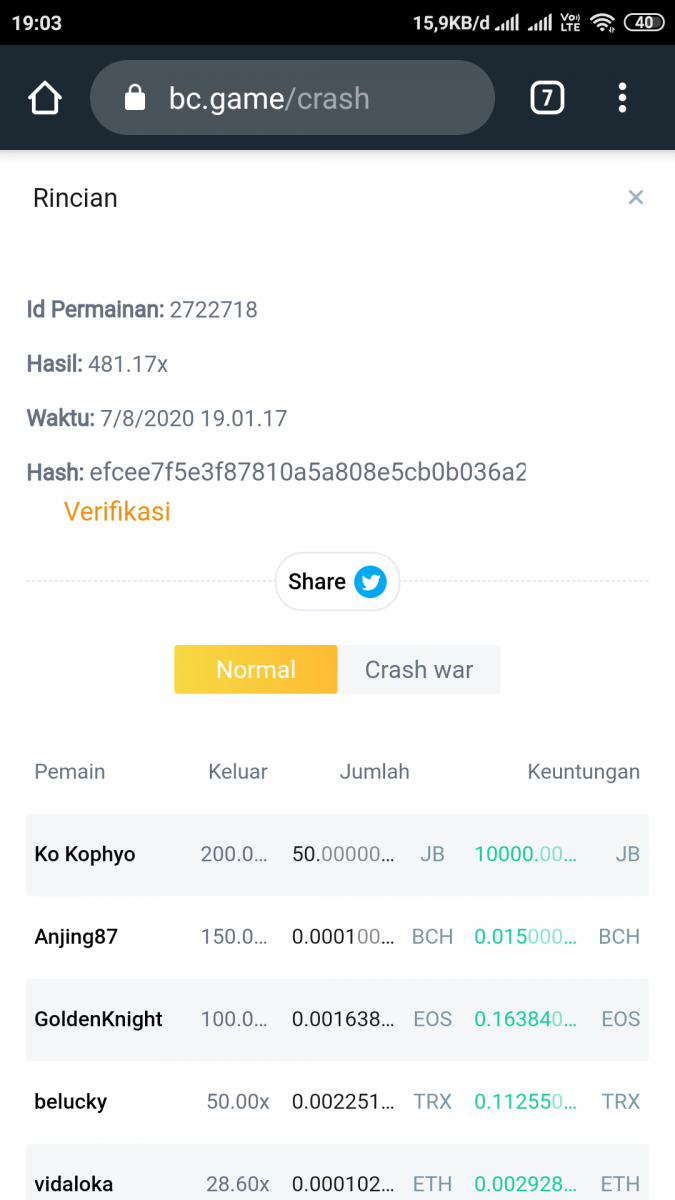The height and width of the screenshot is (1200, 675).
Task: Tap the game hash value text
Action: click(308, 472)
